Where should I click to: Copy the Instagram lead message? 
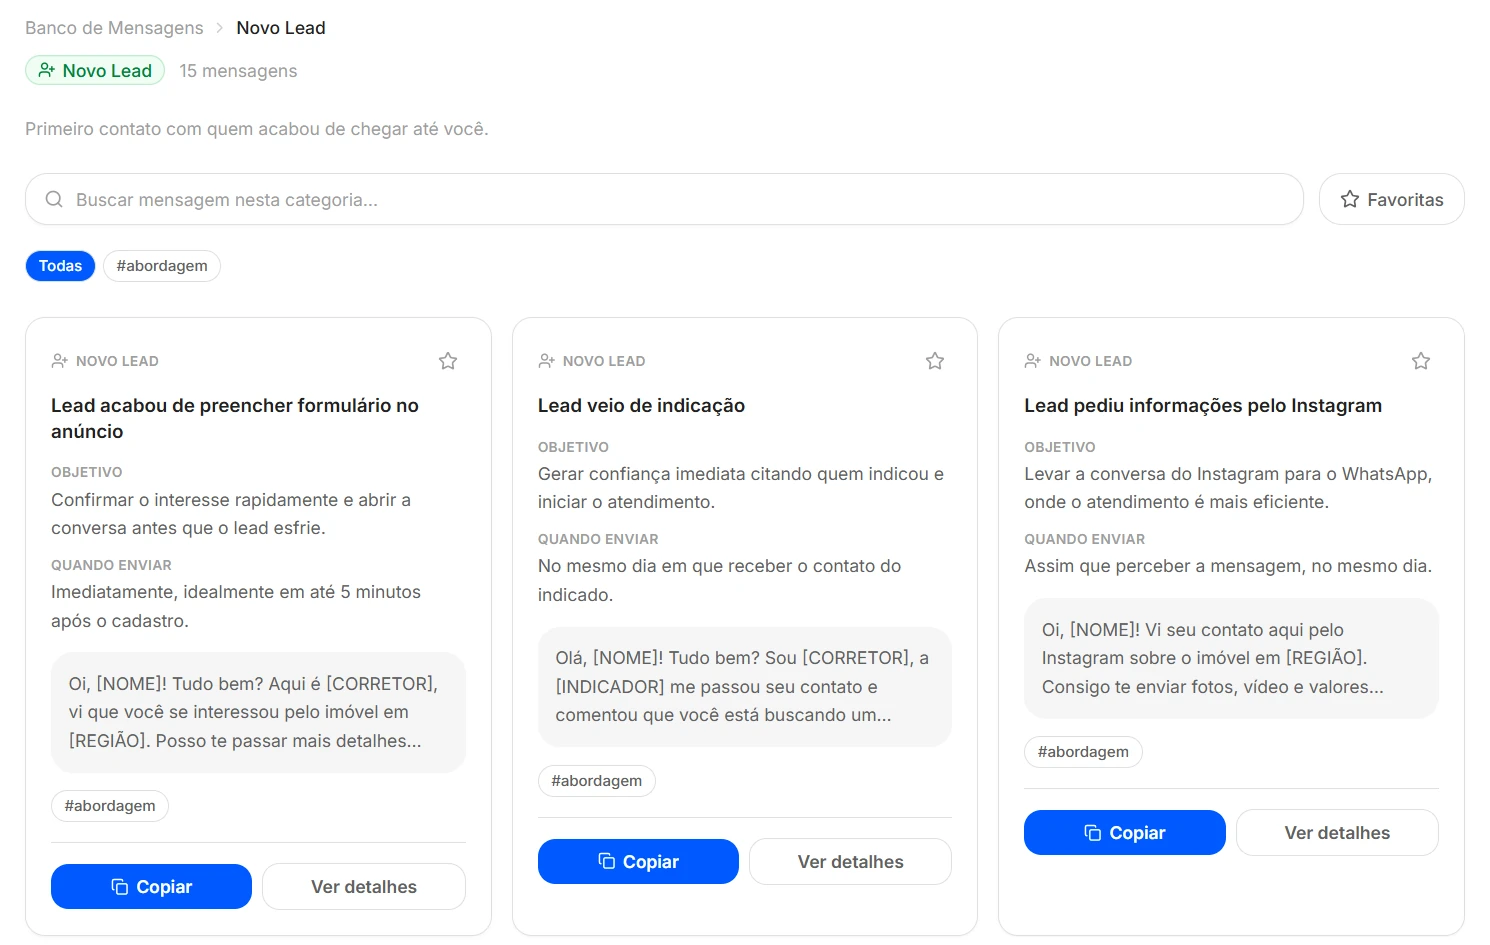pos(1125,833)
